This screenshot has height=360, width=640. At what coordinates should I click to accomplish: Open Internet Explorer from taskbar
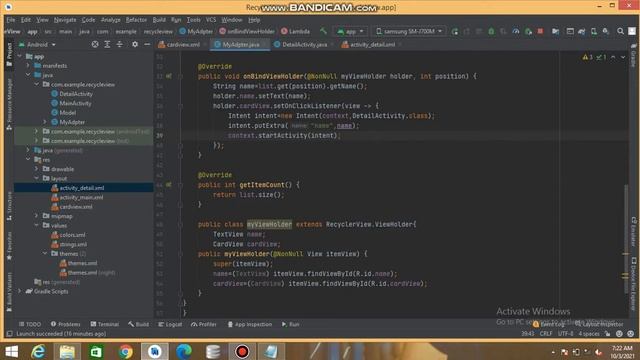(x=39, y=351)
